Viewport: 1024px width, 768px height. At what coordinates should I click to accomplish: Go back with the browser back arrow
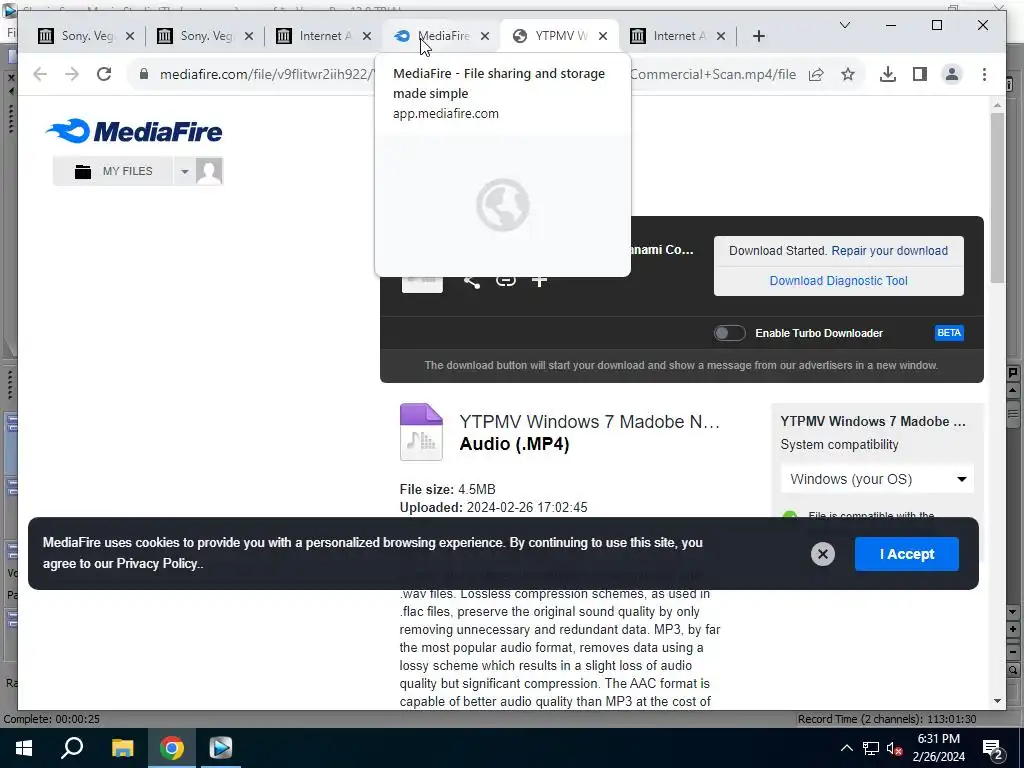pyautogui.click(x=40, y=74)
